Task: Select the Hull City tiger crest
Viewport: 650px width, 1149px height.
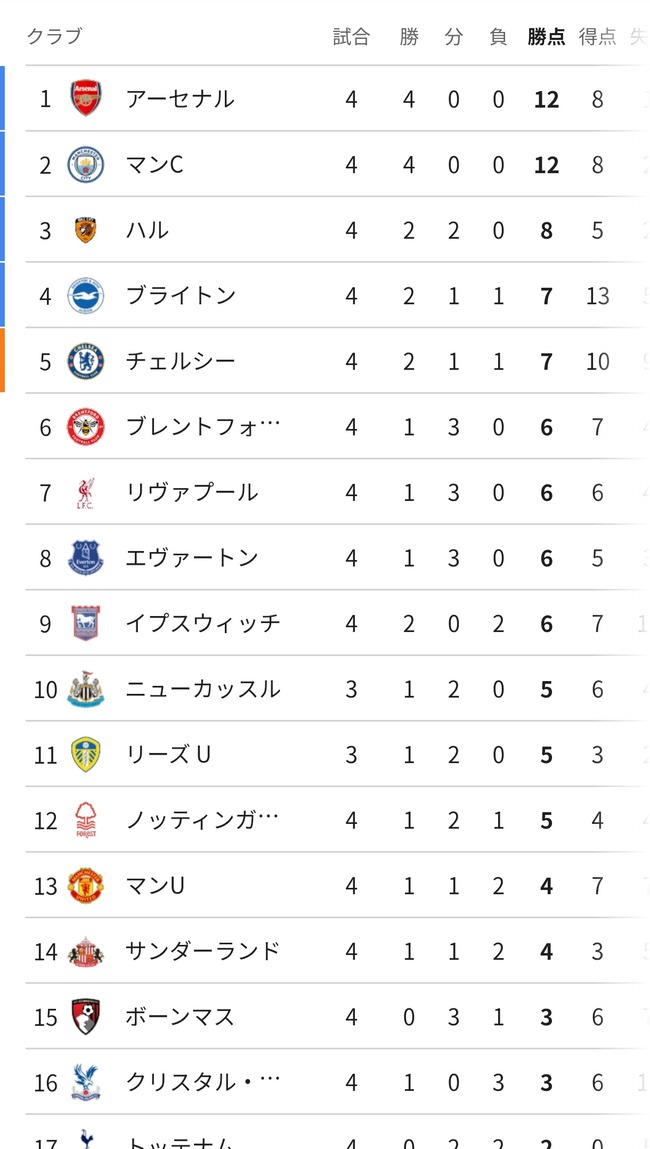Action: click(86, 230)
